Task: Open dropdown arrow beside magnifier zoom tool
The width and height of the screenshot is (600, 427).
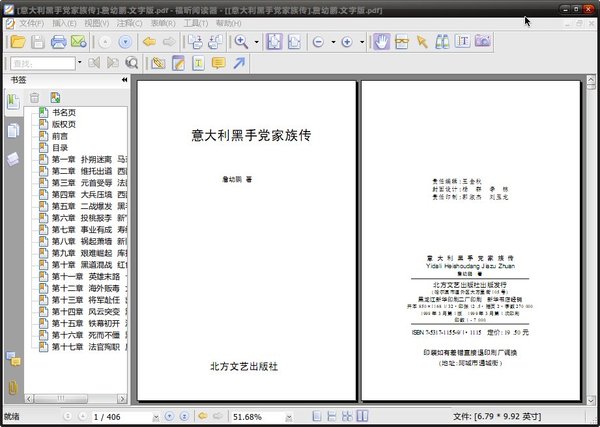Action: click(x=256, y=42)
